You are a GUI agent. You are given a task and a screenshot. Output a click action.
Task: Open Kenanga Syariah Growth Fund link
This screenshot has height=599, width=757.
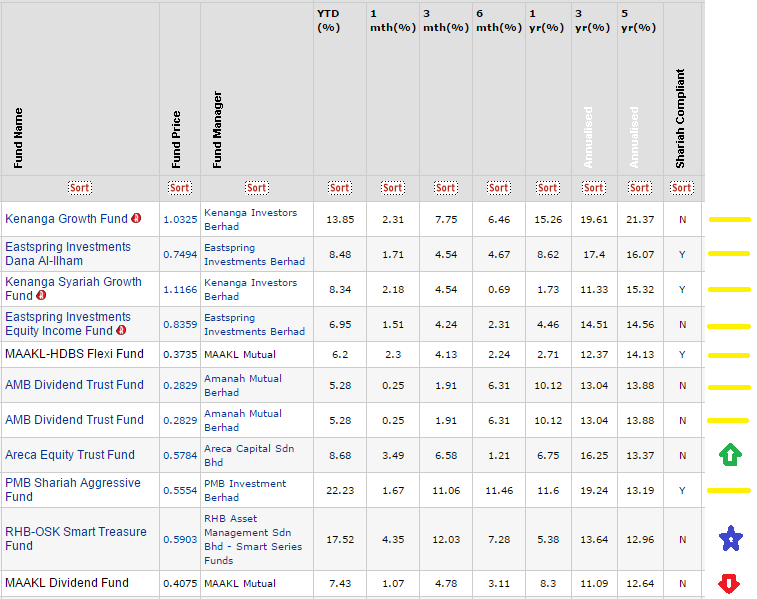73,289
